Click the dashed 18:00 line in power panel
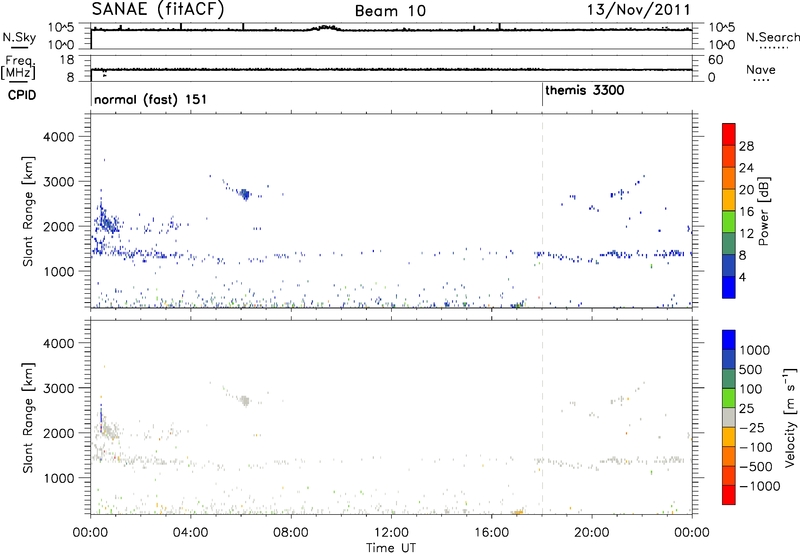 coord(542,211)
